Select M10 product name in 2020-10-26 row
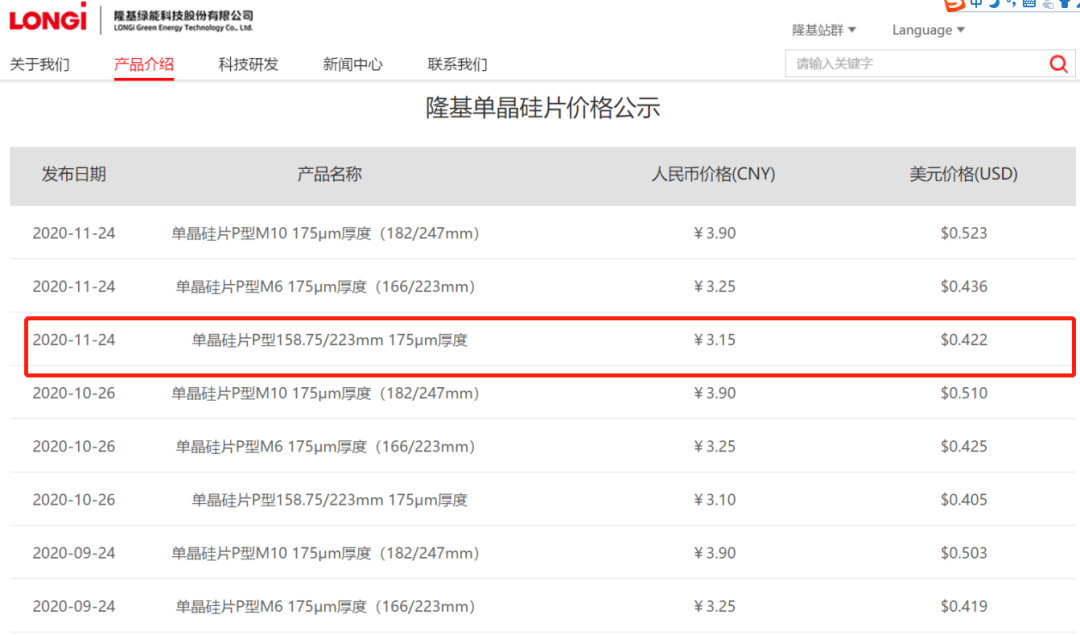This screenshot has width=1080, height=635. (325, 393)
